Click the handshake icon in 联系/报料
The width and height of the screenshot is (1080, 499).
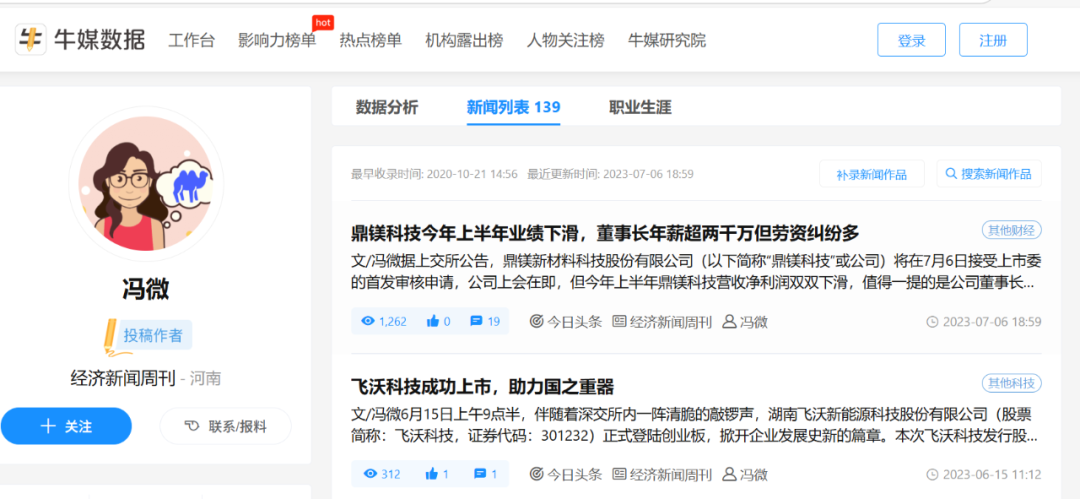[x=192, y=426]
